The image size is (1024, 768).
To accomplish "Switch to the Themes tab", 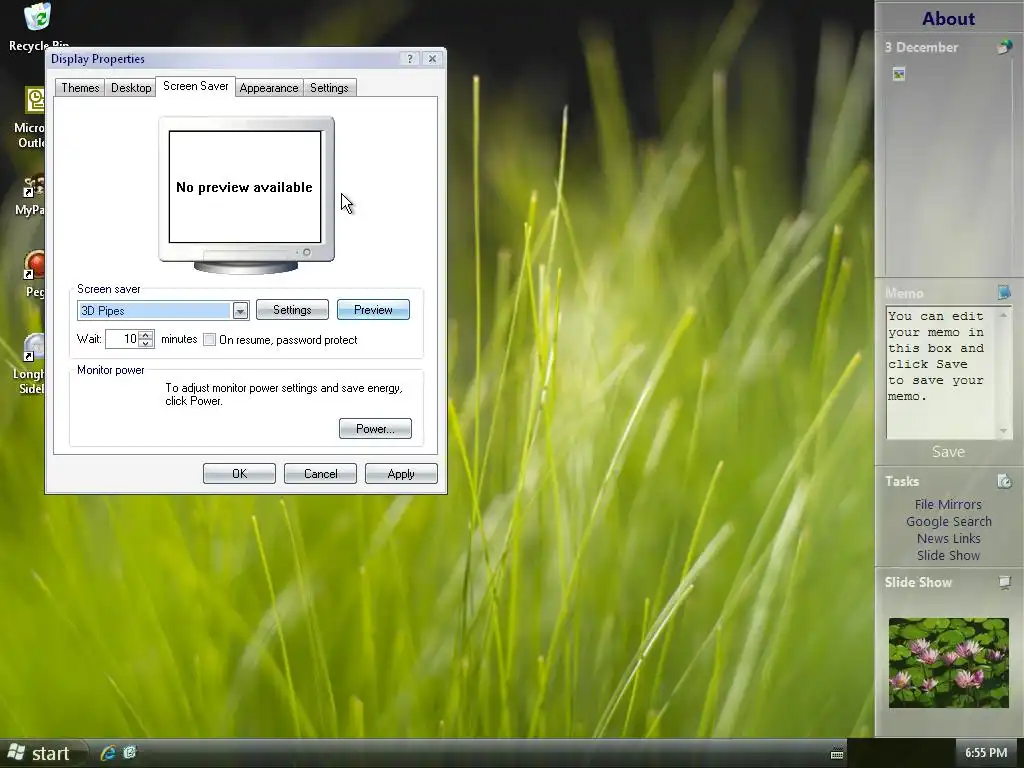I will pos(80,88).
